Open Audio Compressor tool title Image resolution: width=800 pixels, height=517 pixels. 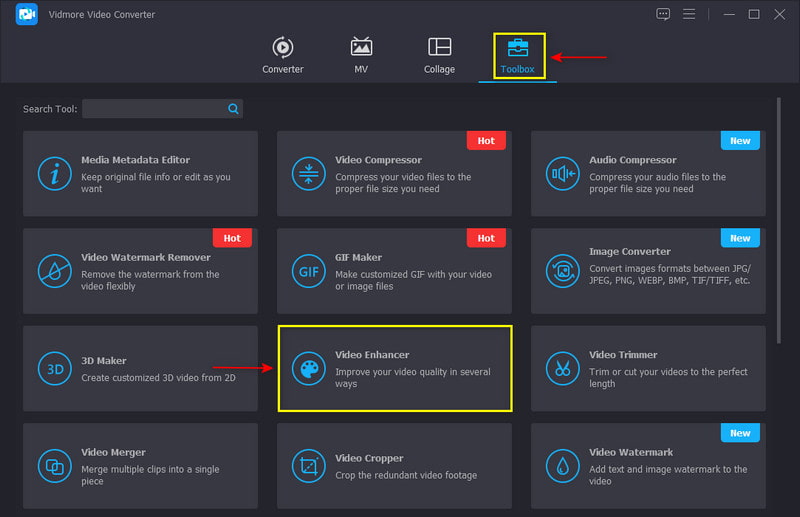(x=633, y=160)
